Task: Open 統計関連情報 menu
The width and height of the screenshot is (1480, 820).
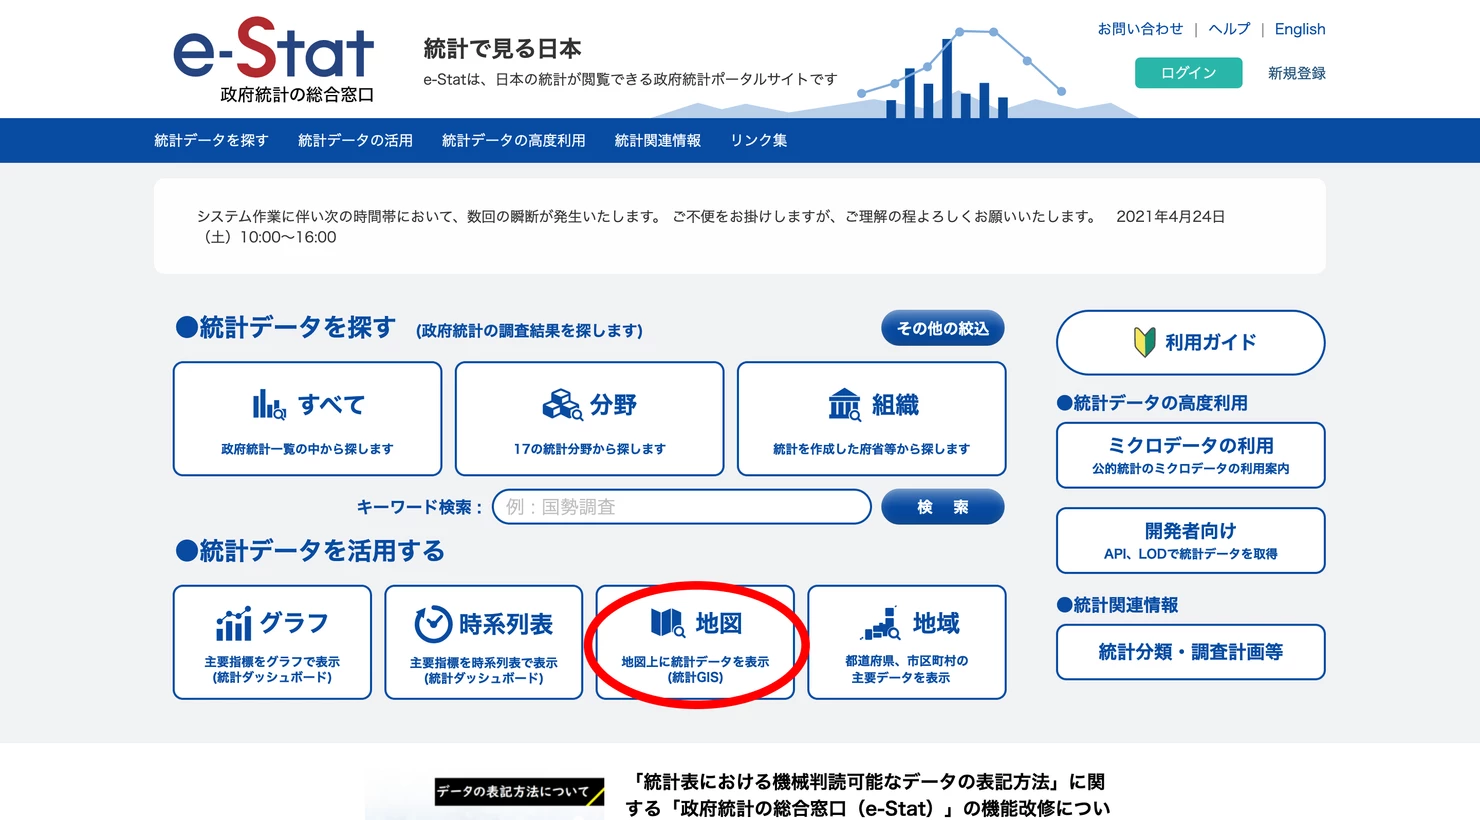Action: pos(658,141)
